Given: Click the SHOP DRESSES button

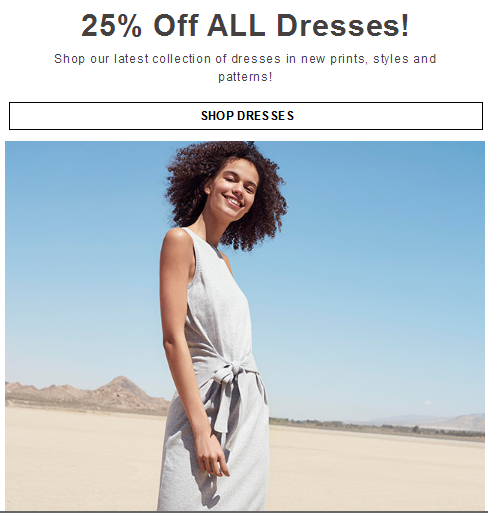Looking at the screenshot, I should pos(246,116).
